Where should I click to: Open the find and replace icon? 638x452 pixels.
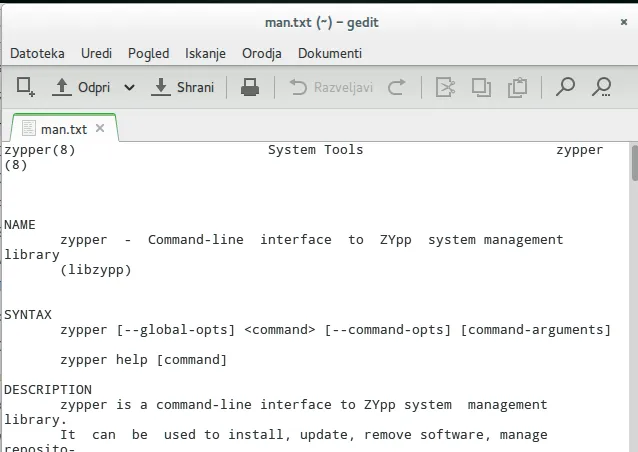click(601, 87)
